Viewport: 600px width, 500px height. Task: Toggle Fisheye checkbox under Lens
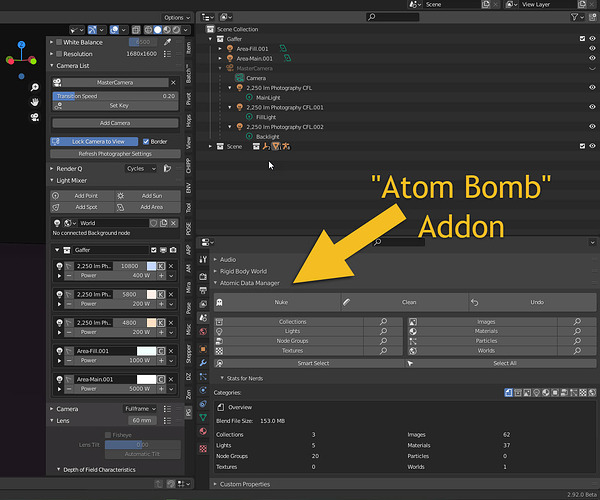pyautogui.click(x=108, y=435)
